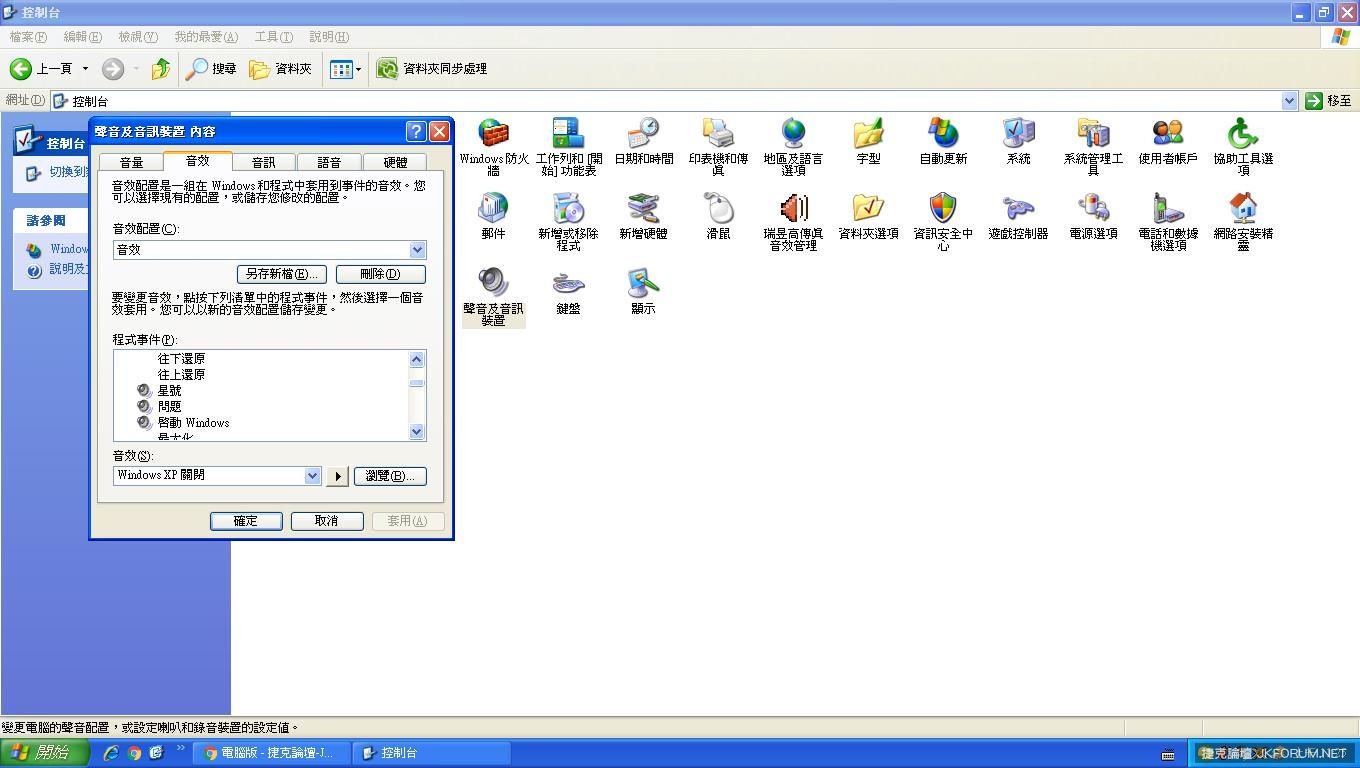Play the selected sound preview
The height and width of the screenshot is (768, 1360).
point(337,476)
